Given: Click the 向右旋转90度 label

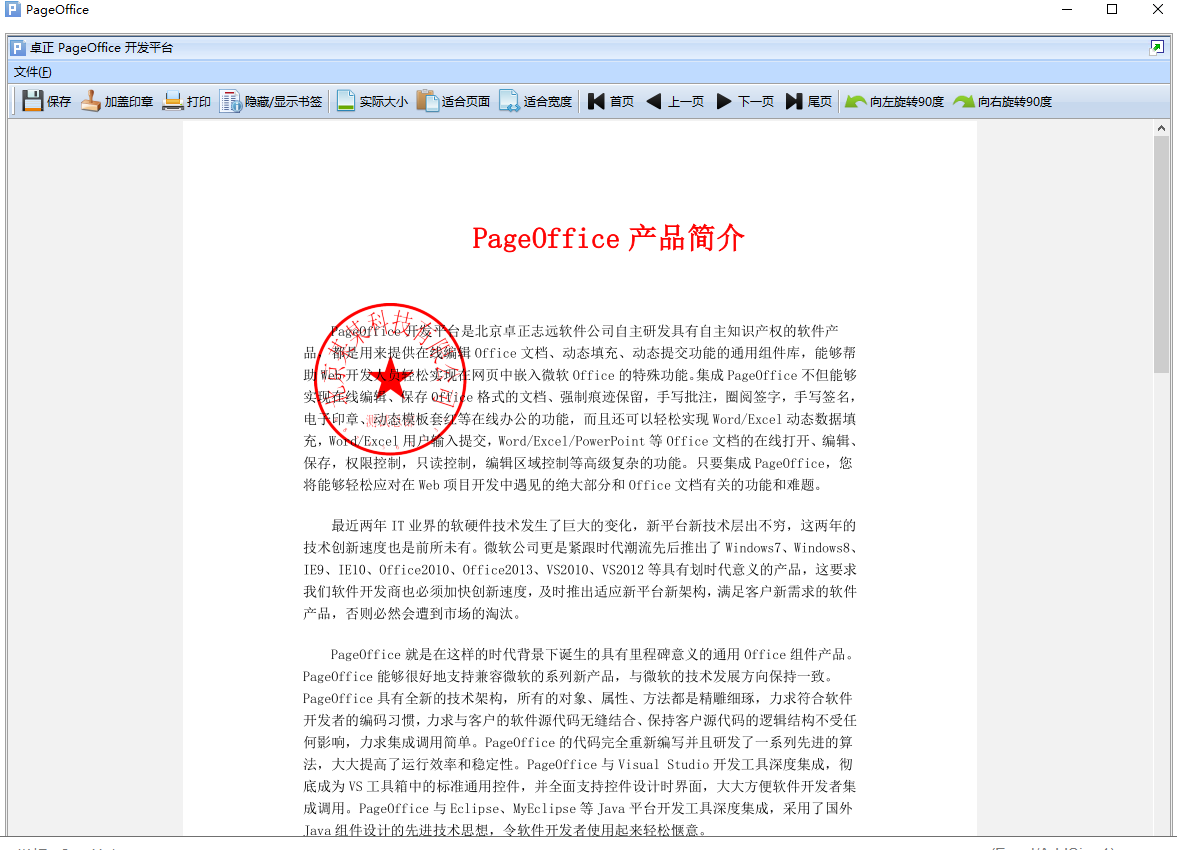Looking at the screenshot, I should 1015,101.
